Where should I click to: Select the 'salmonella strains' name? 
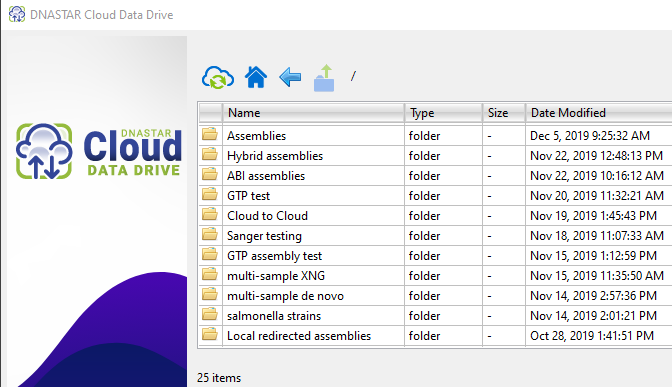[273, 316]
